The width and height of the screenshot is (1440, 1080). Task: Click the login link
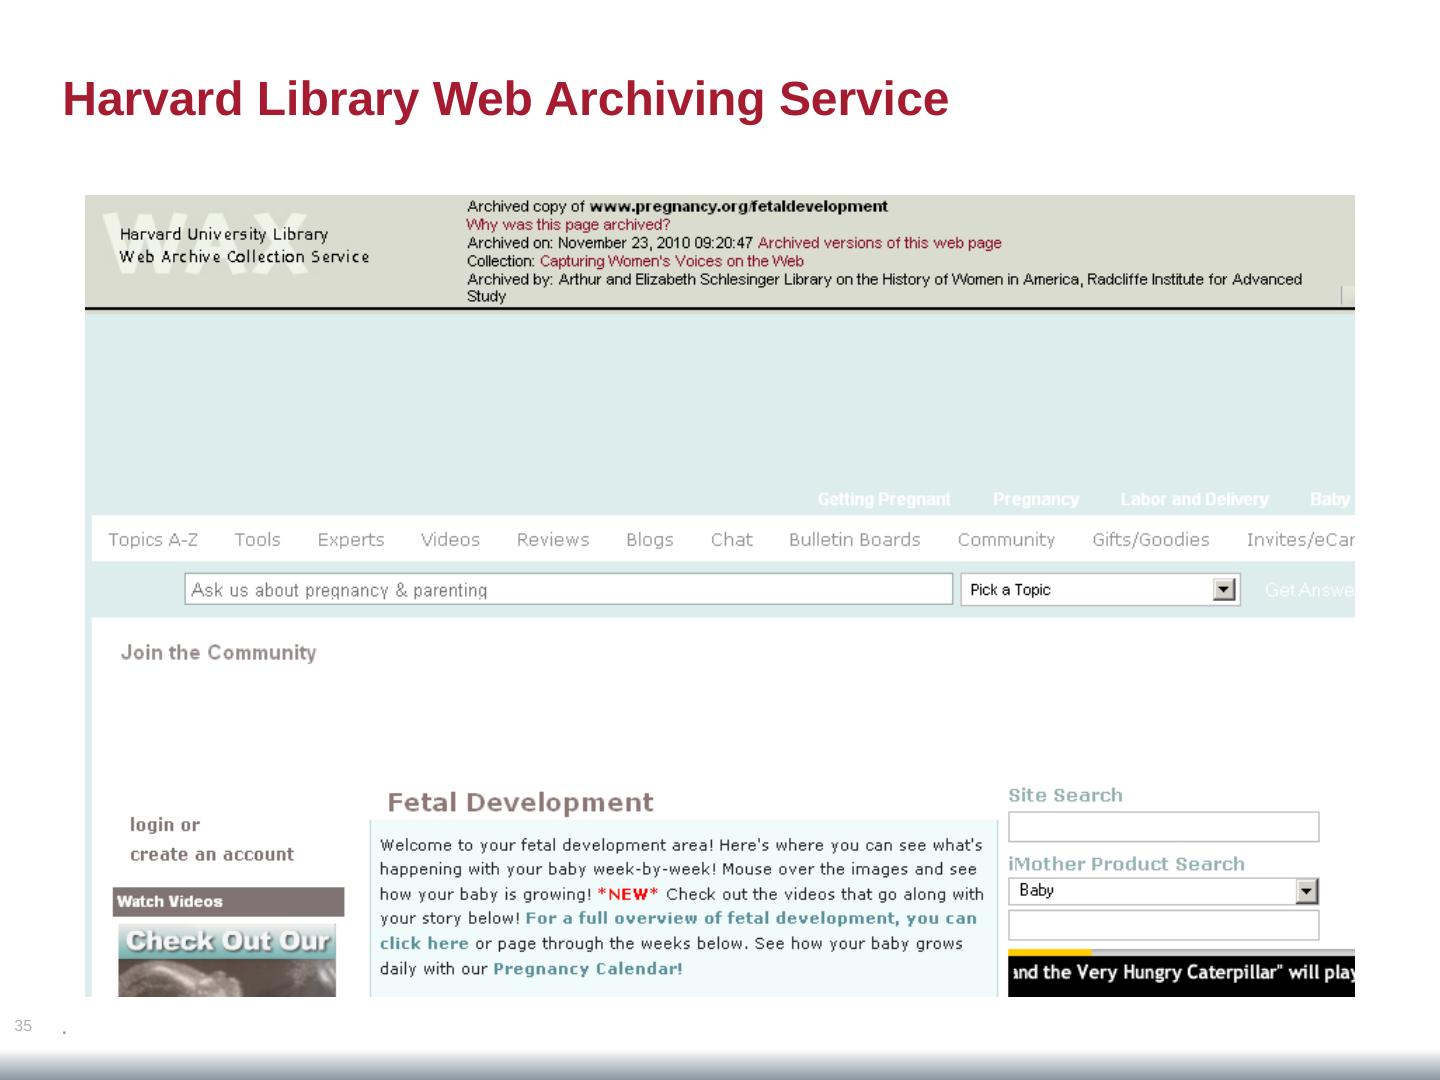(153, 825)
